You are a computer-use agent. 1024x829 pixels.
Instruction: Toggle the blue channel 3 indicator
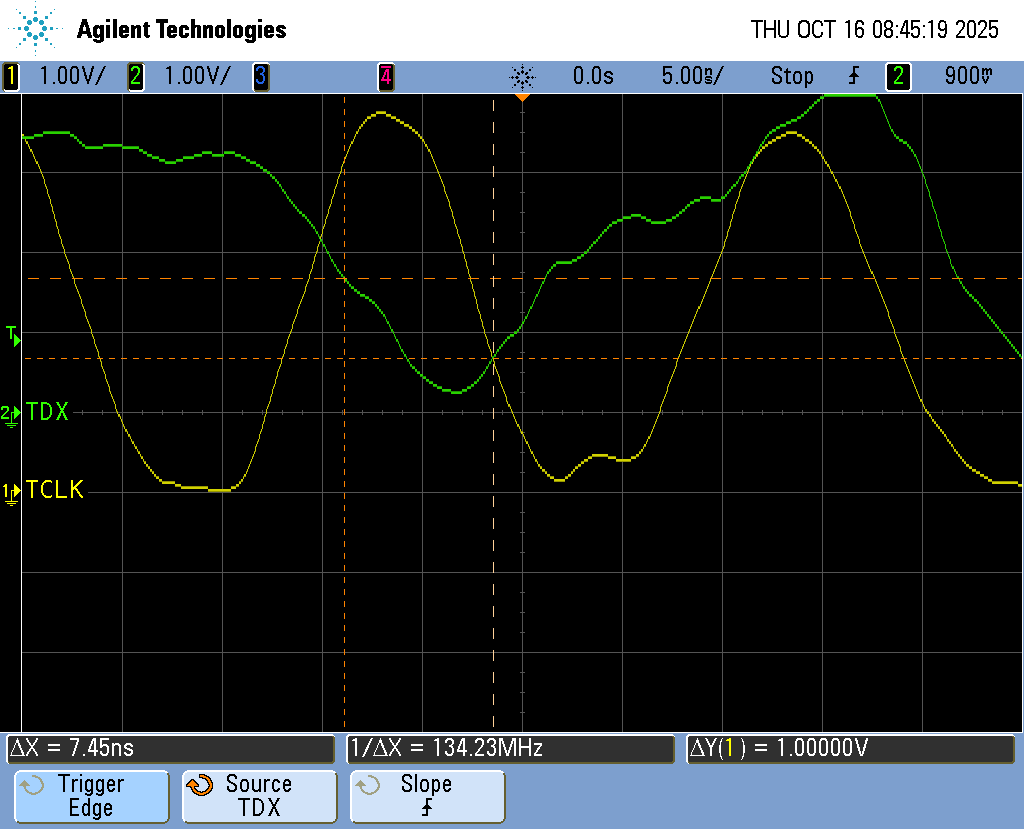[x=260, y=76]
